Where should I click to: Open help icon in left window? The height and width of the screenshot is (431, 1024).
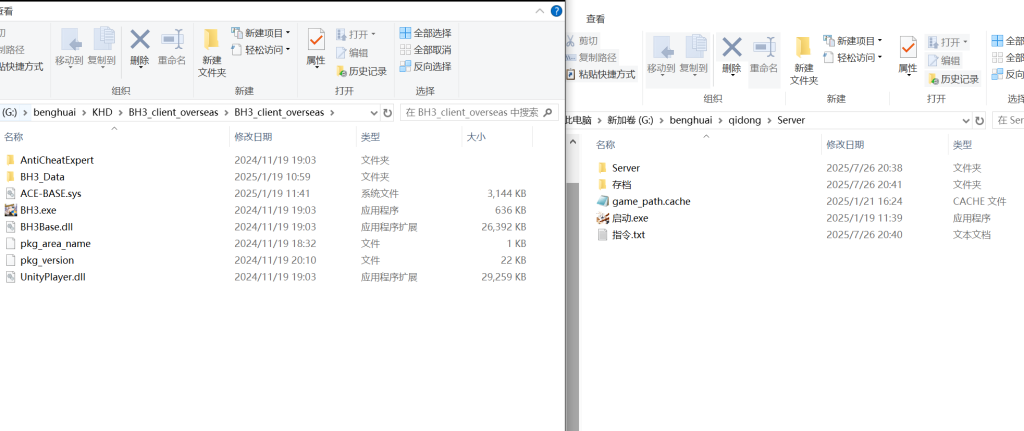click(x=556, y=11)
